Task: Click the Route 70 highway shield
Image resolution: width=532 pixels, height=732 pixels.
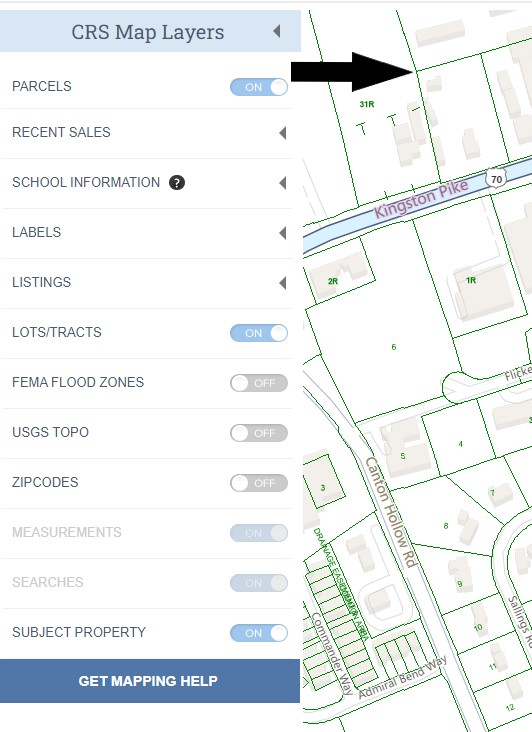Action: [496, 179]
